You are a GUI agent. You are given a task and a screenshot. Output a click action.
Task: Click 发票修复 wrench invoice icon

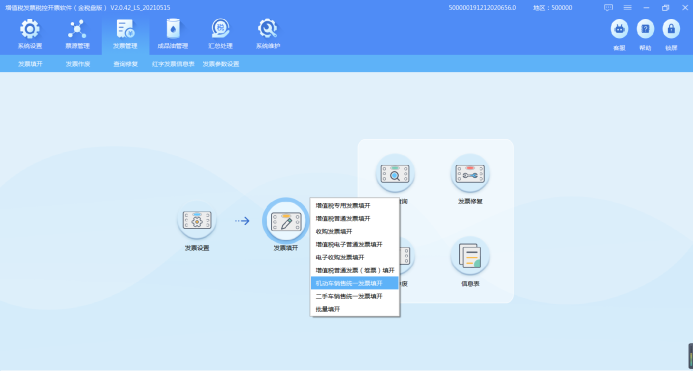(470, 173)
